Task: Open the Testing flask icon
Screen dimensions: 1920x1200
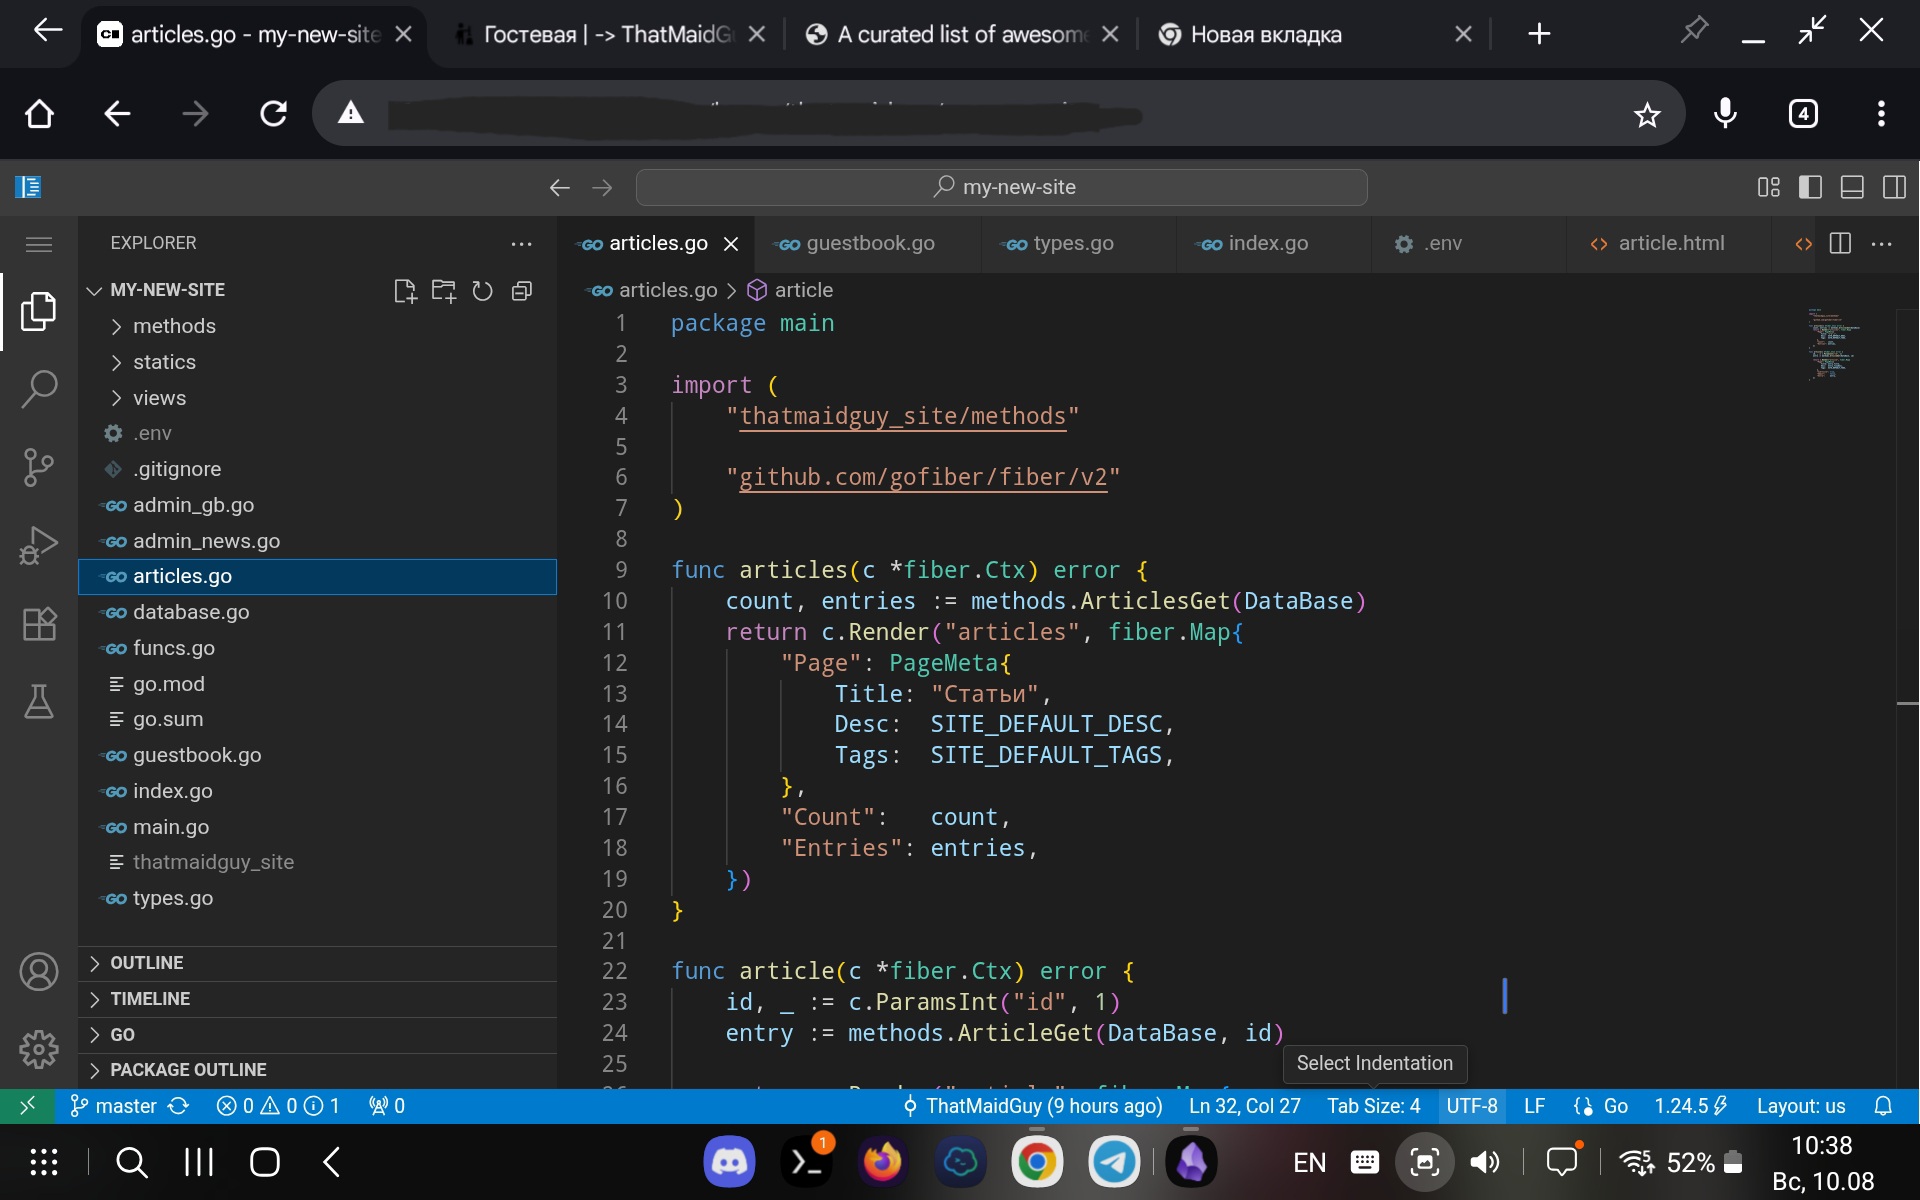Action: [40, 701]
